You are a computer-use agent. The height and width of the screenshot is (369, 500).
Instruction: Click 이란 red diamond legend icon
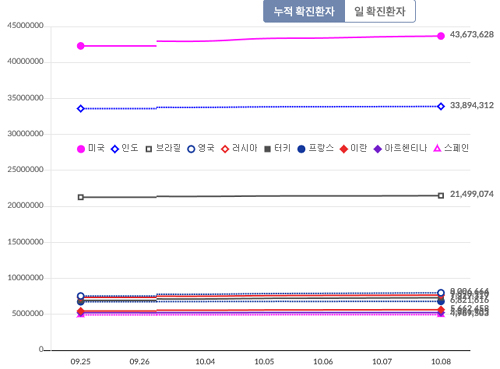tap(344, 149)
